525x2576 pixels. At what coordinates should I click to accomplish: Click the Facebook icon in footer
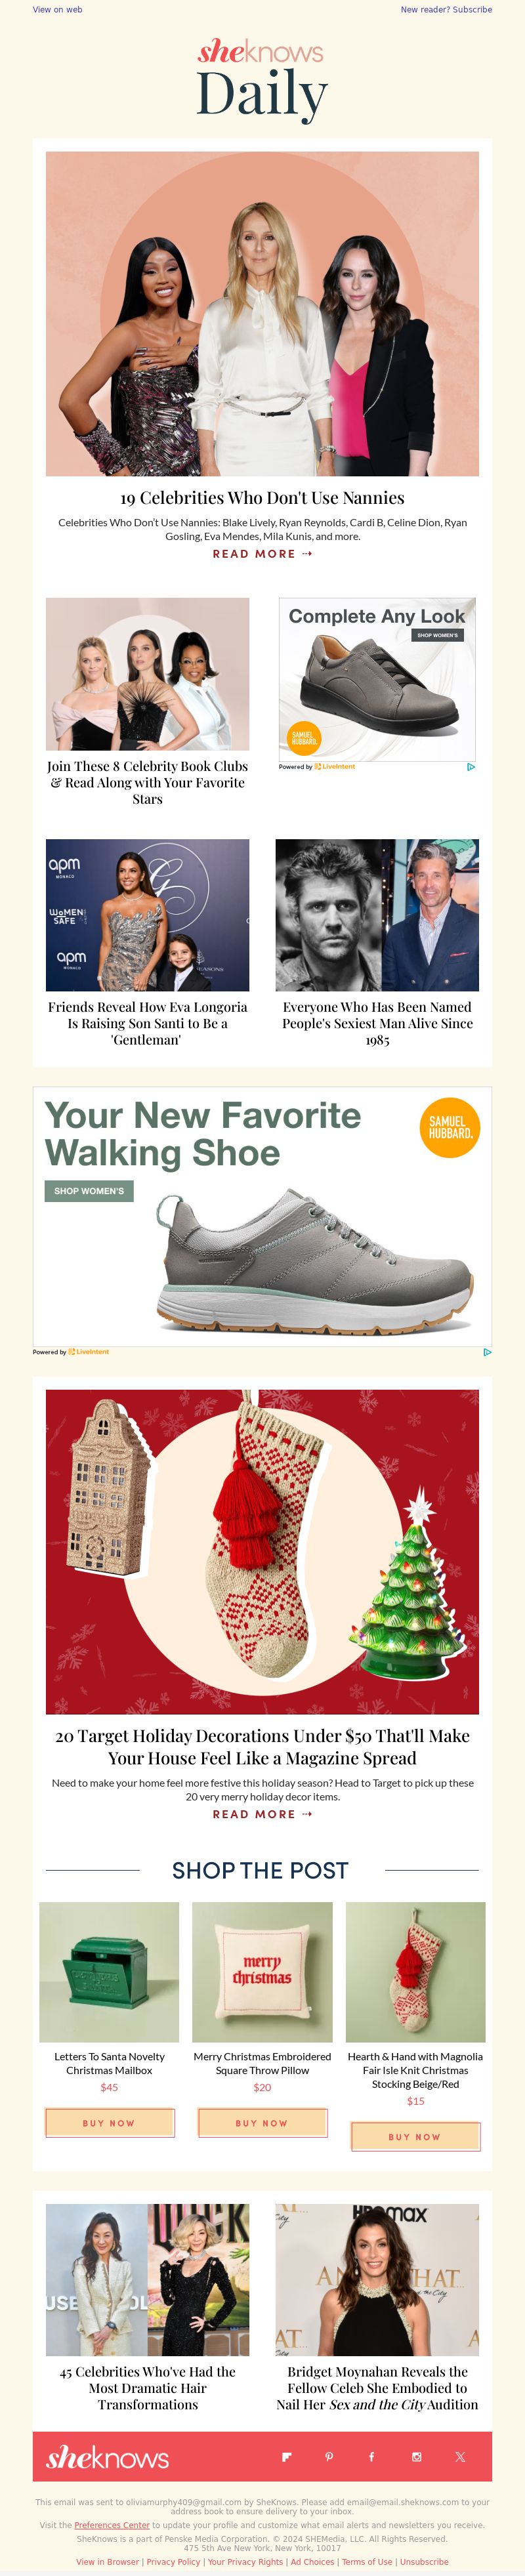click(372, 2456)
